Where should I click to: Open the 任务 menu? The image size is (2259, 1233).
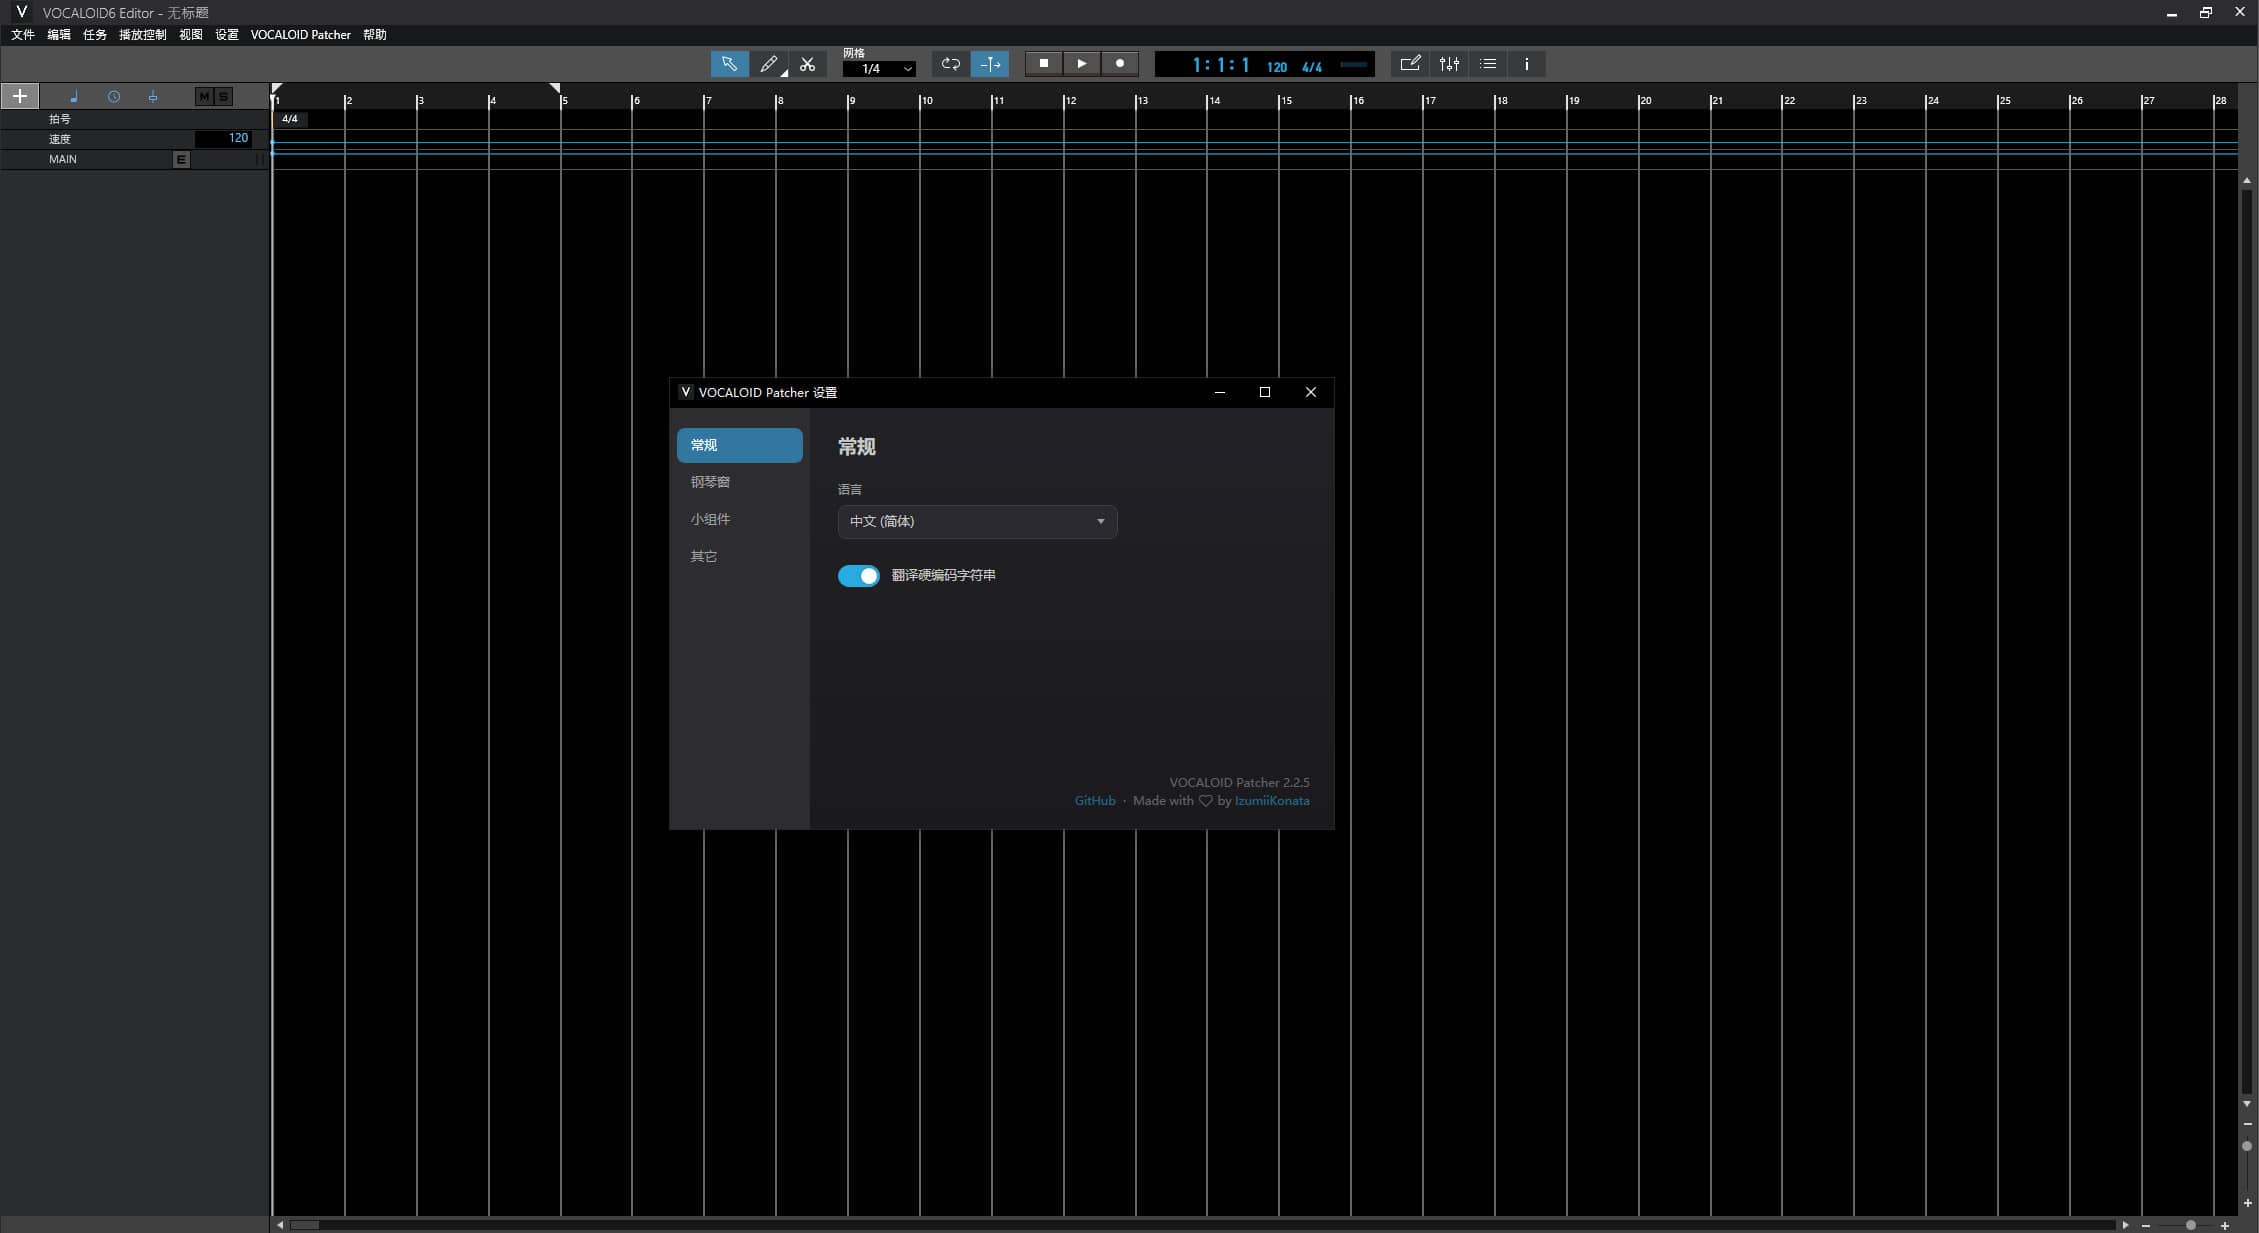tap(95, 35)
